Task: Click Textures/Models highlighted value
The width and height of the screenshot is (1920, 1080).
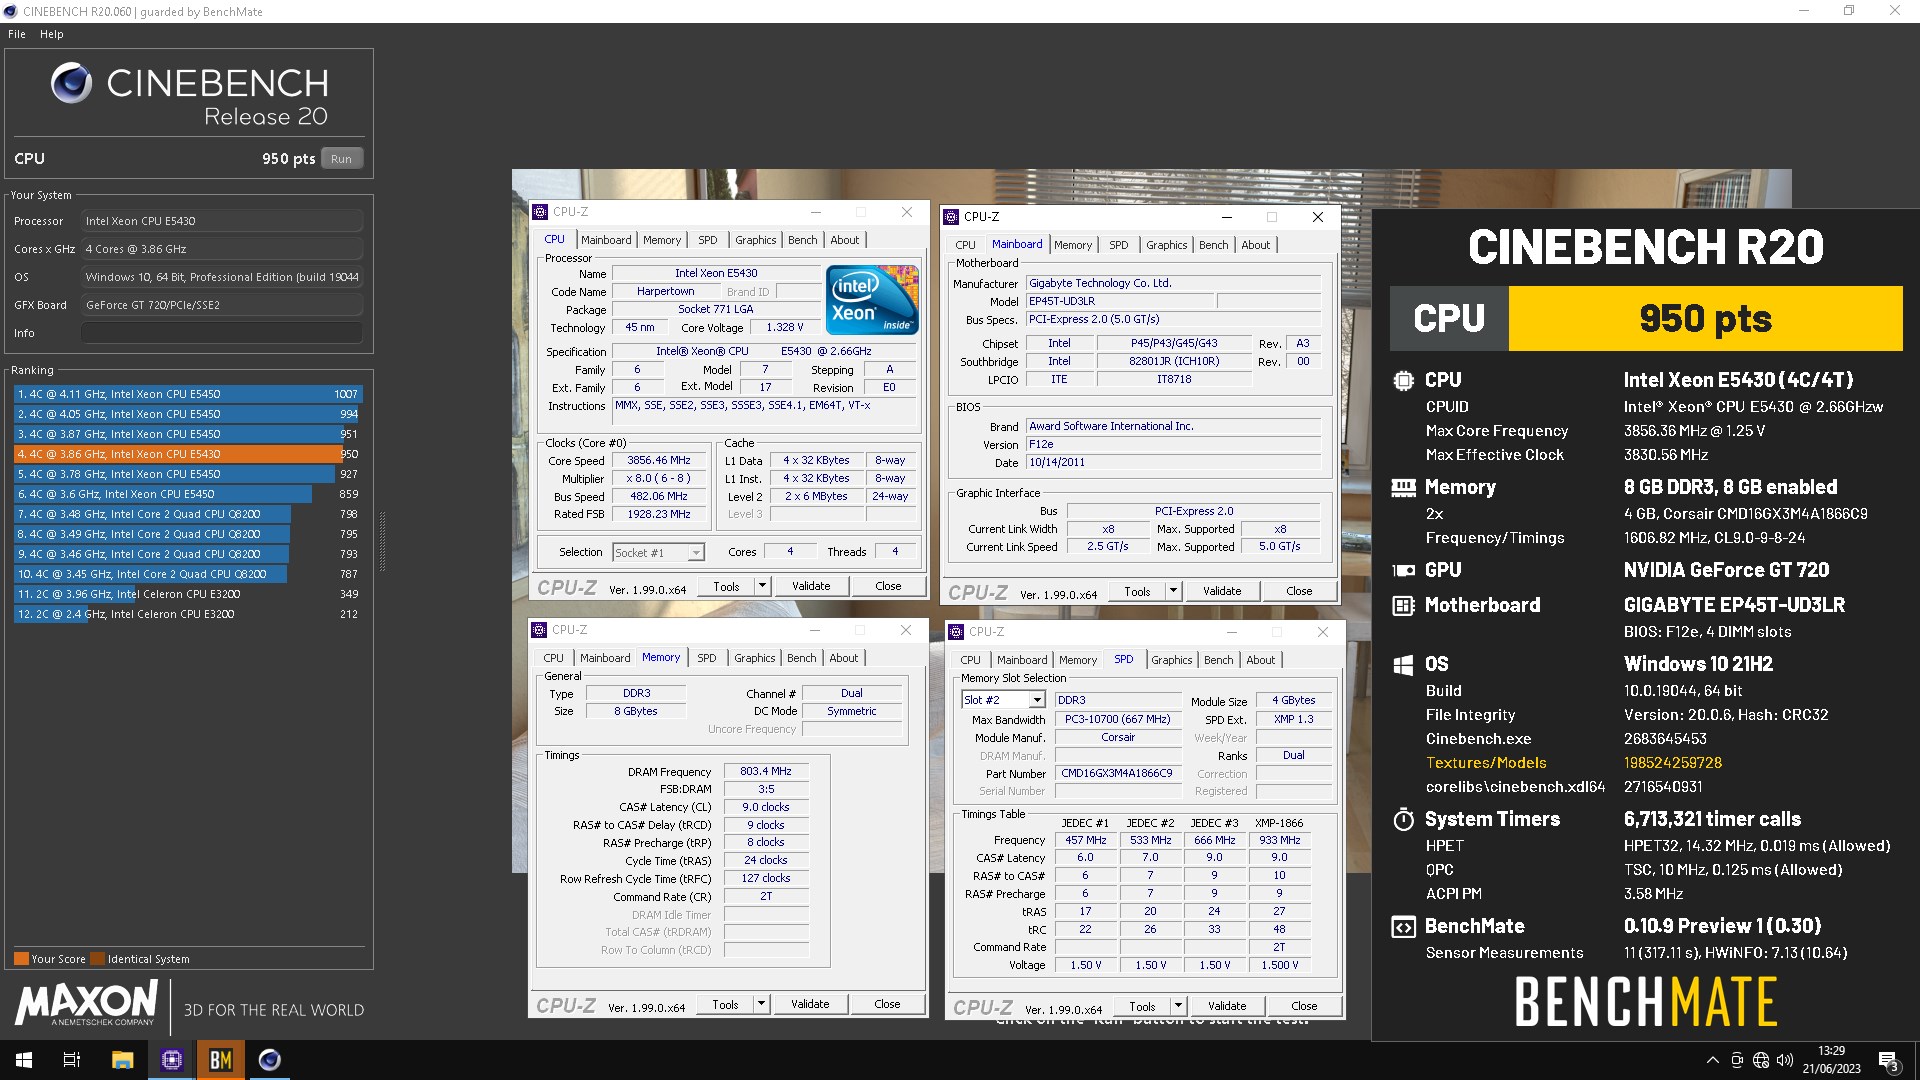Action: pyautogui.click(x=1672, y=763)
